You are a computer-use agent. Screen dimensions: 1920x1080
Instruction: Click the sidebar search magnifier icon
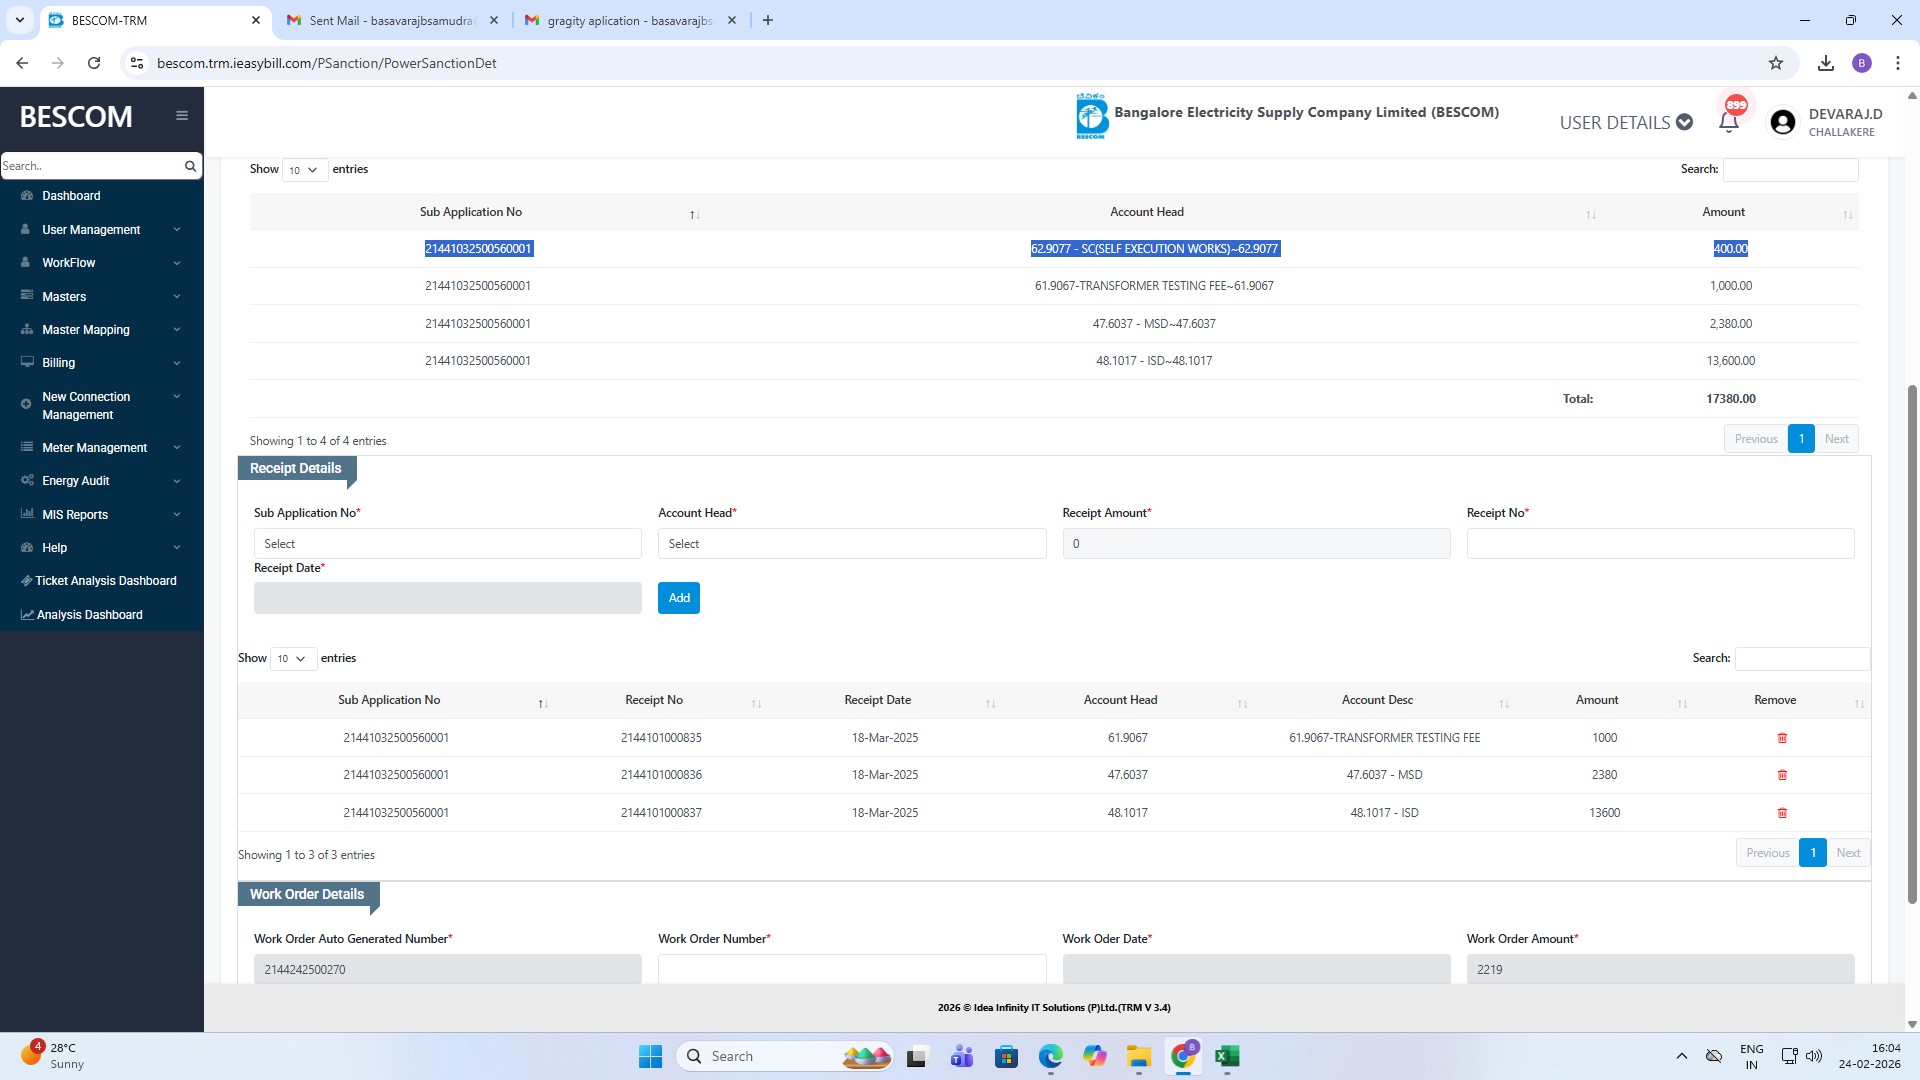pyautogui.click(x=190, y=166)
